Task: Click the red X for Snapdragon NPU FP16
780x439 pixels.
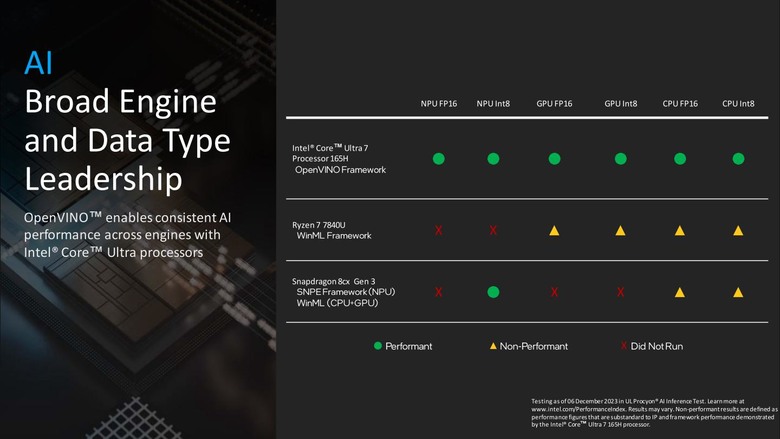Action: click(x=438, y=292)
